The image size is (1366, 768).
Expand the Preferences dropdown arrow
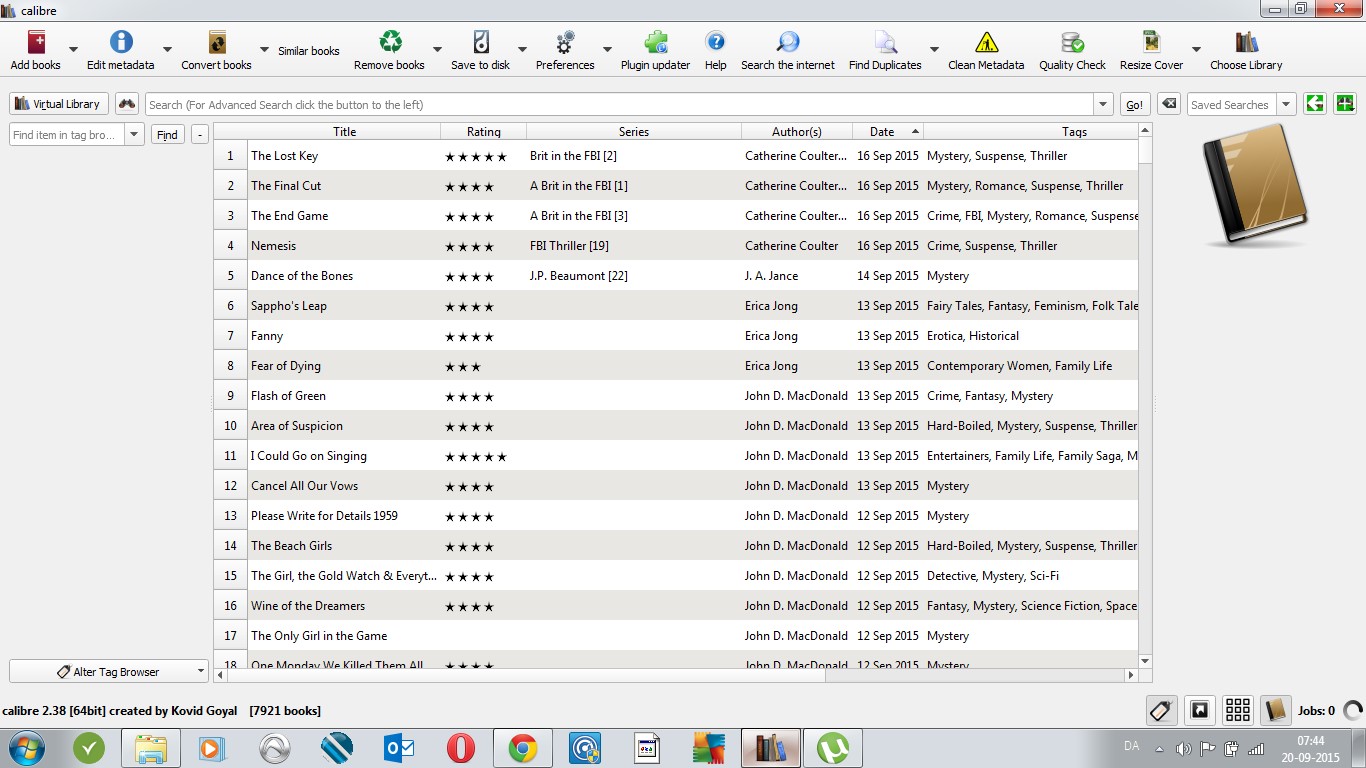tap(607, 49)
